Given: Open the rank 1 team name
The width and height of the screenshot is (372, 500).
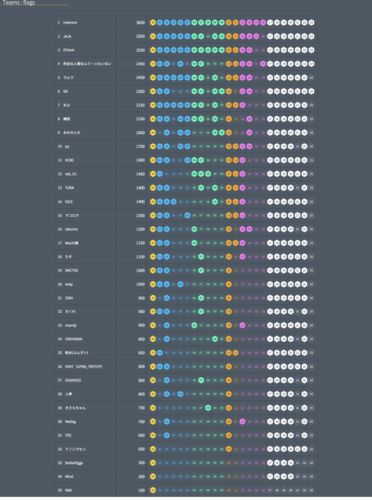Looking at the screenshot, I should pyautogui.click(x=70, y=23).
